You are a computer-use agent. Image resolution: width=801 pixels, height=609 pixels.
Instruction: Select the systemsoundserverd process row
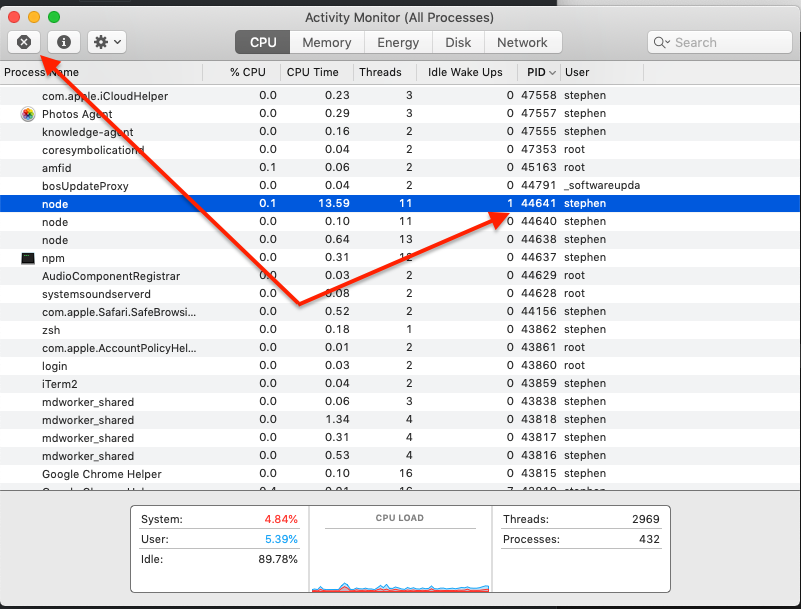(400, 293)
